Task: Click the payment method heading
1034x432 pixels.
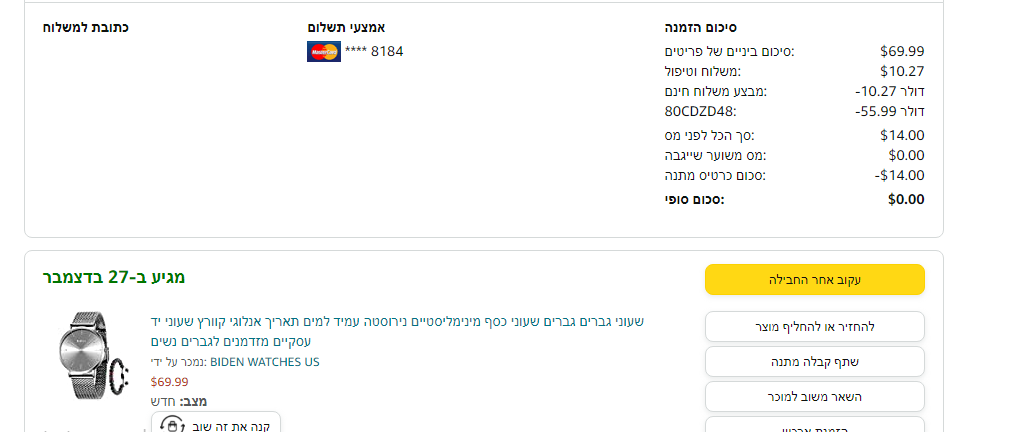Action: point(346,27)
